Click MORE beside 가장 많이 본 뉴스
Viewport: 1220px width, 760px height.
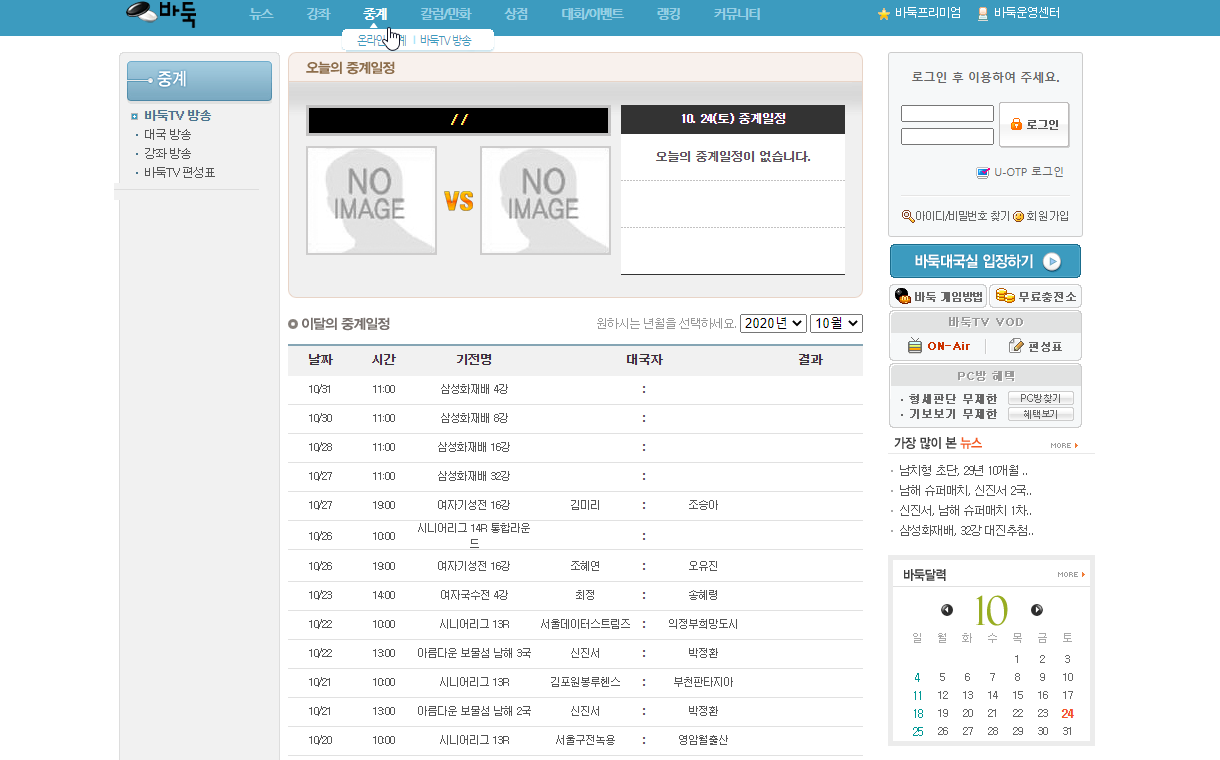1064,445
